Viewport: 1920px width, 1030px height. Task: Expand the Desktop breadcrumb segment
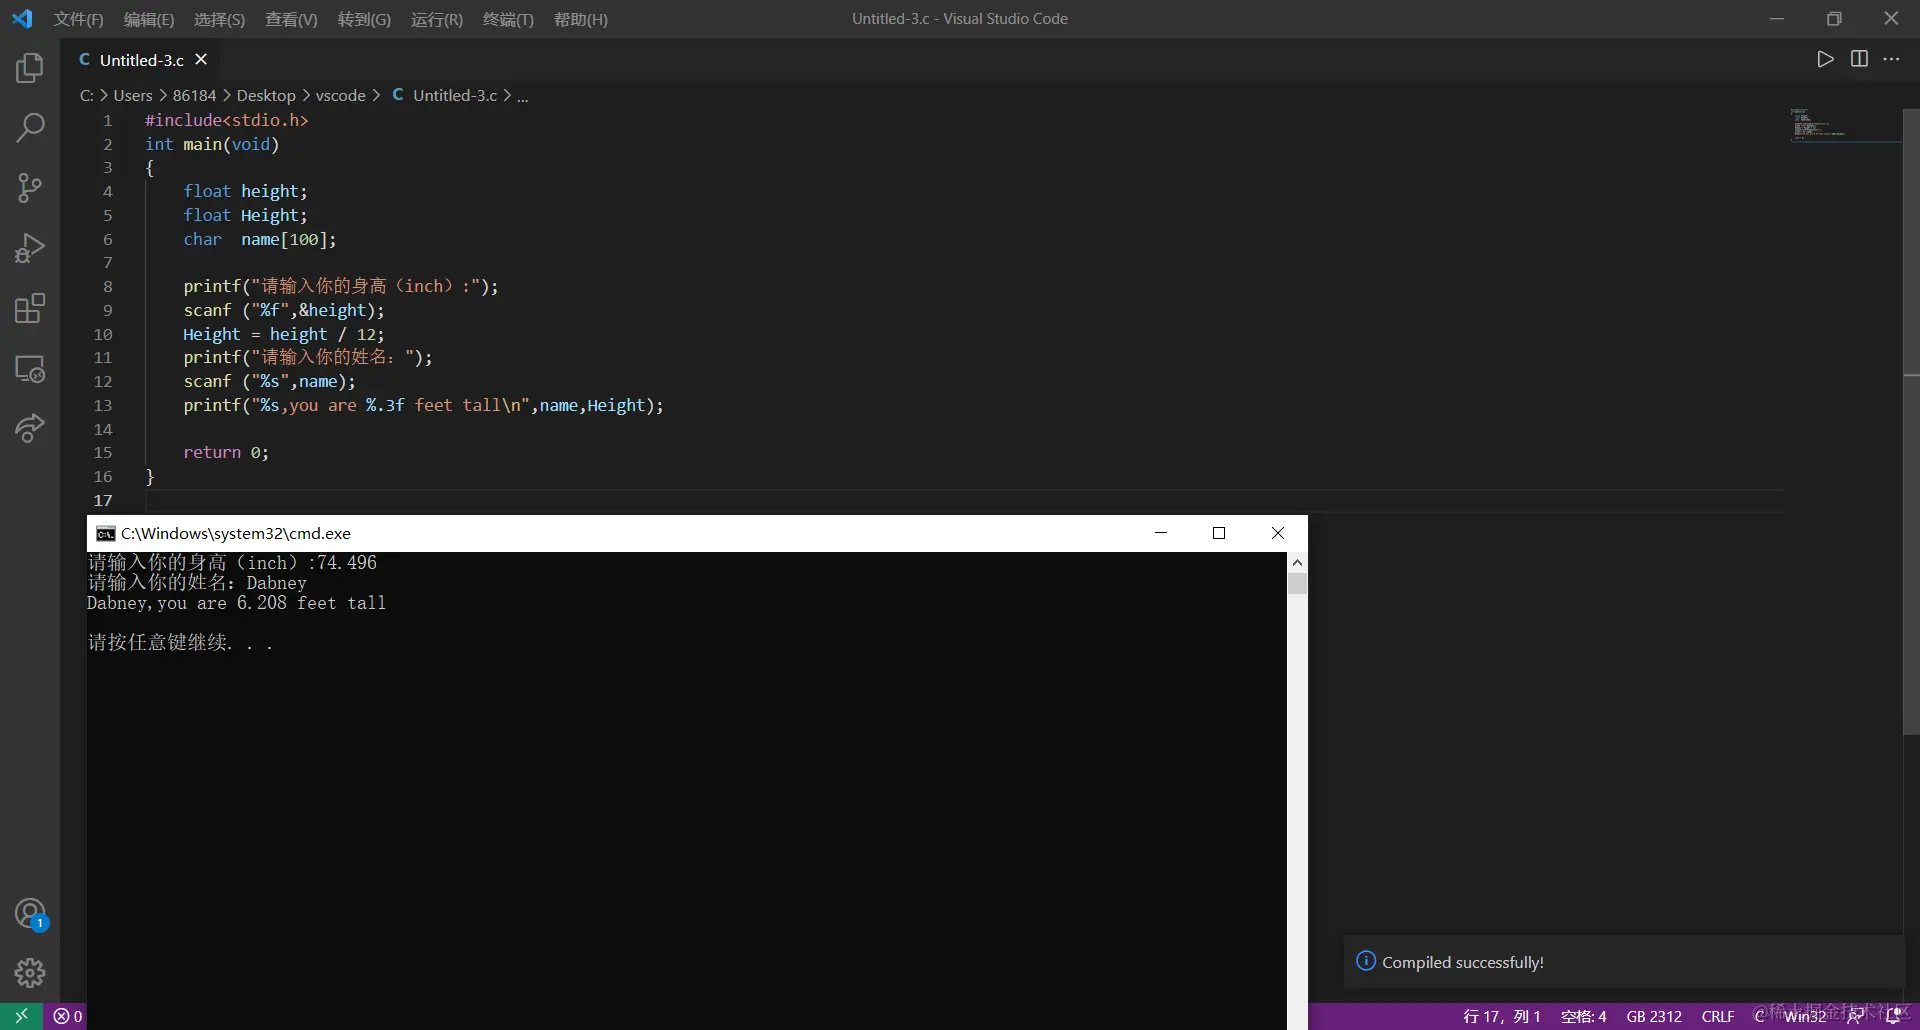266,96
